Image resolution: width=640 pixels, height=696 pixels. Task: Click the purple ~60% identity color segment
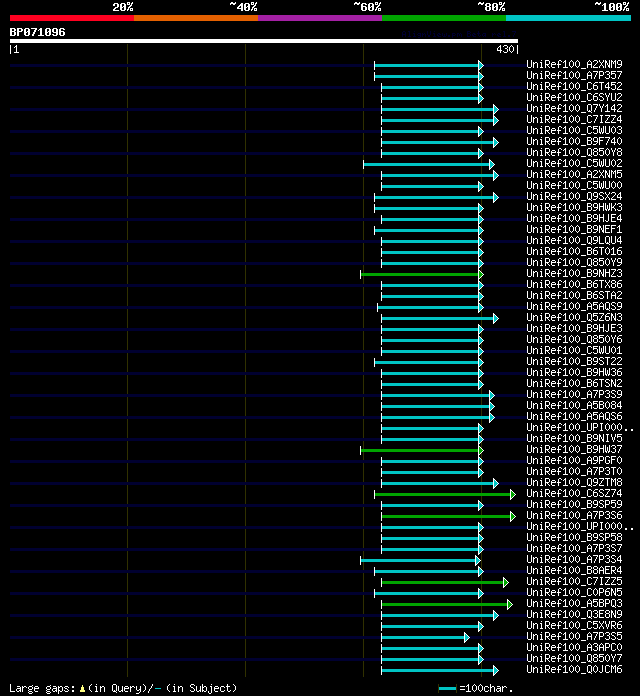click(x=320, y=18)
